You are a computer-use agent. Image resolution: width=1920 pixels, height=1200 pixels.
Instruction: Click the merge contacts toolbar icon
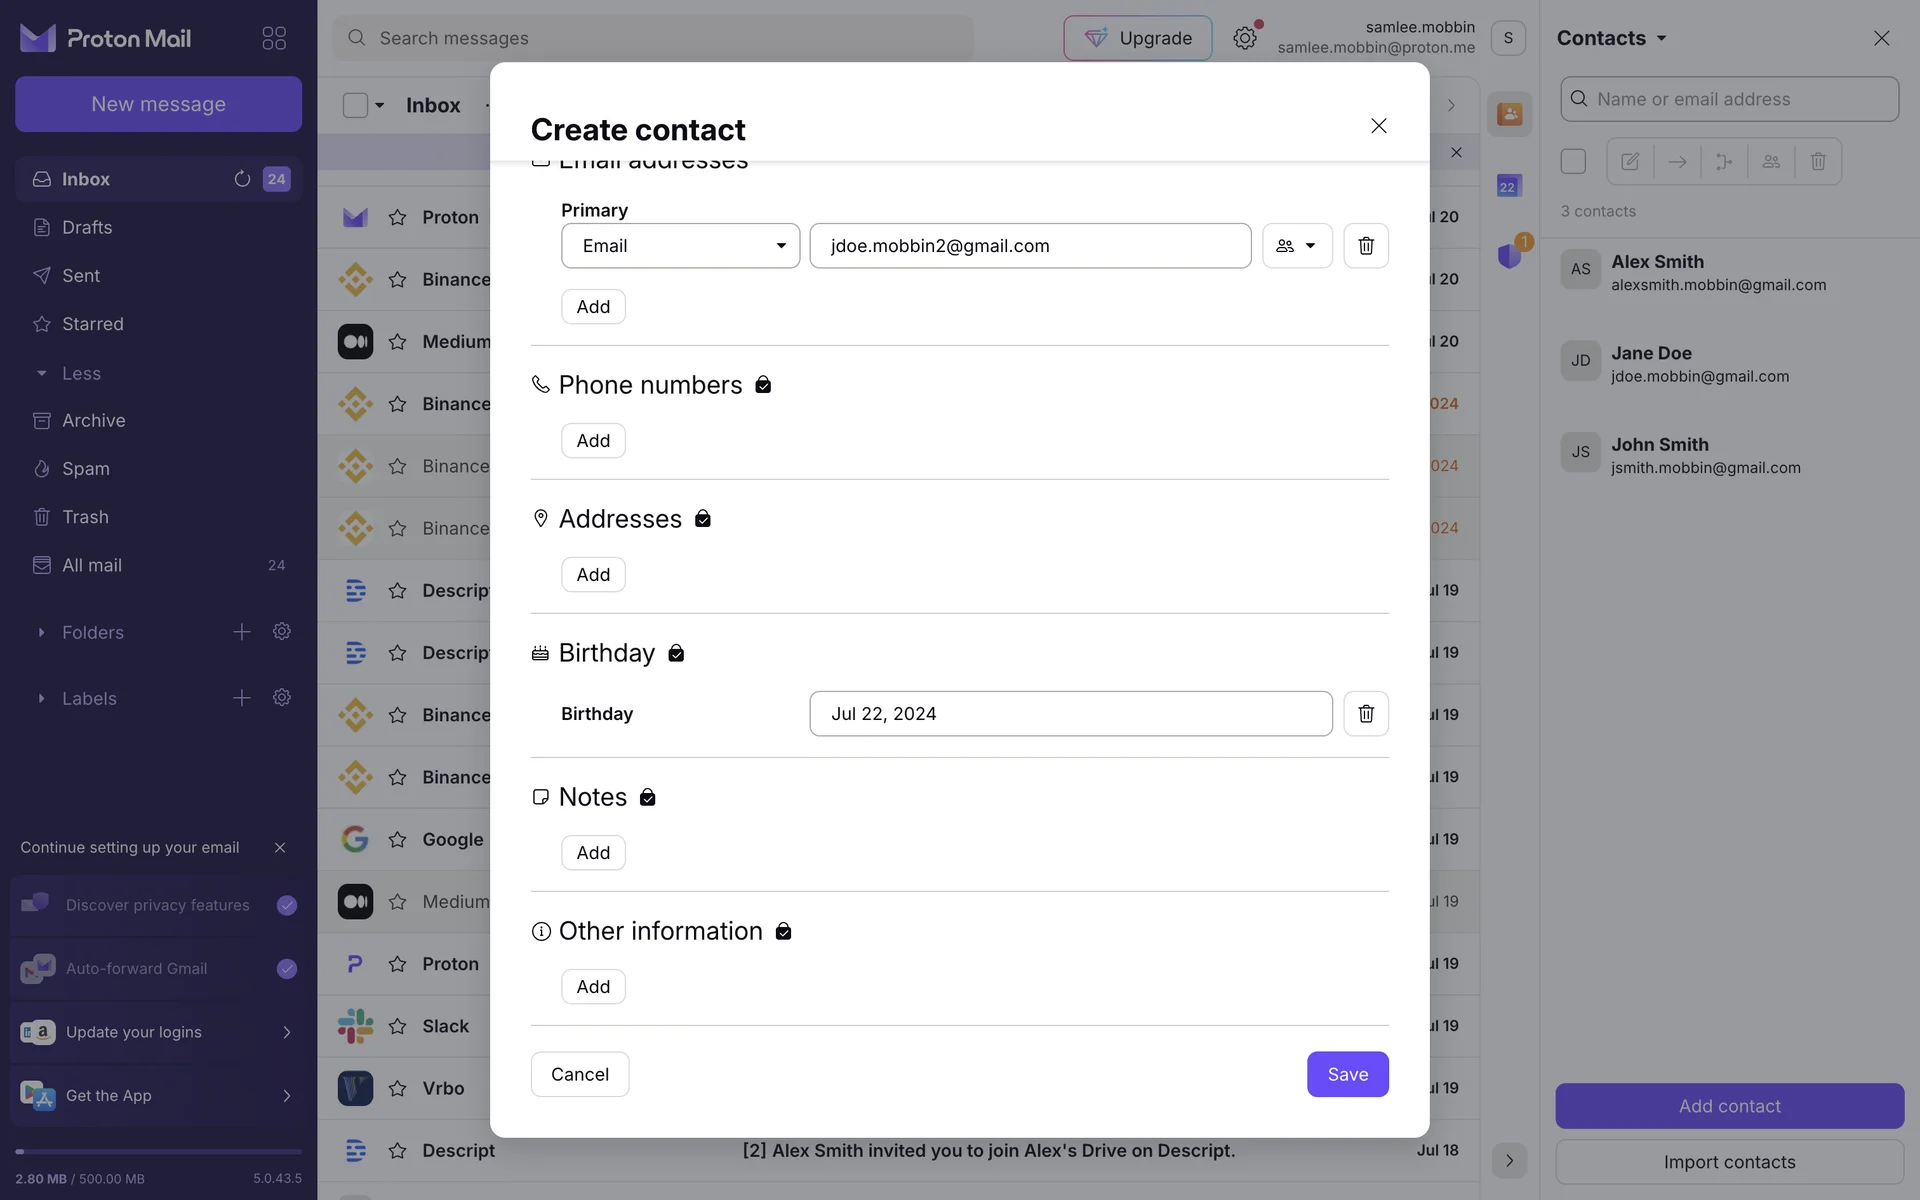(1724, 162)
